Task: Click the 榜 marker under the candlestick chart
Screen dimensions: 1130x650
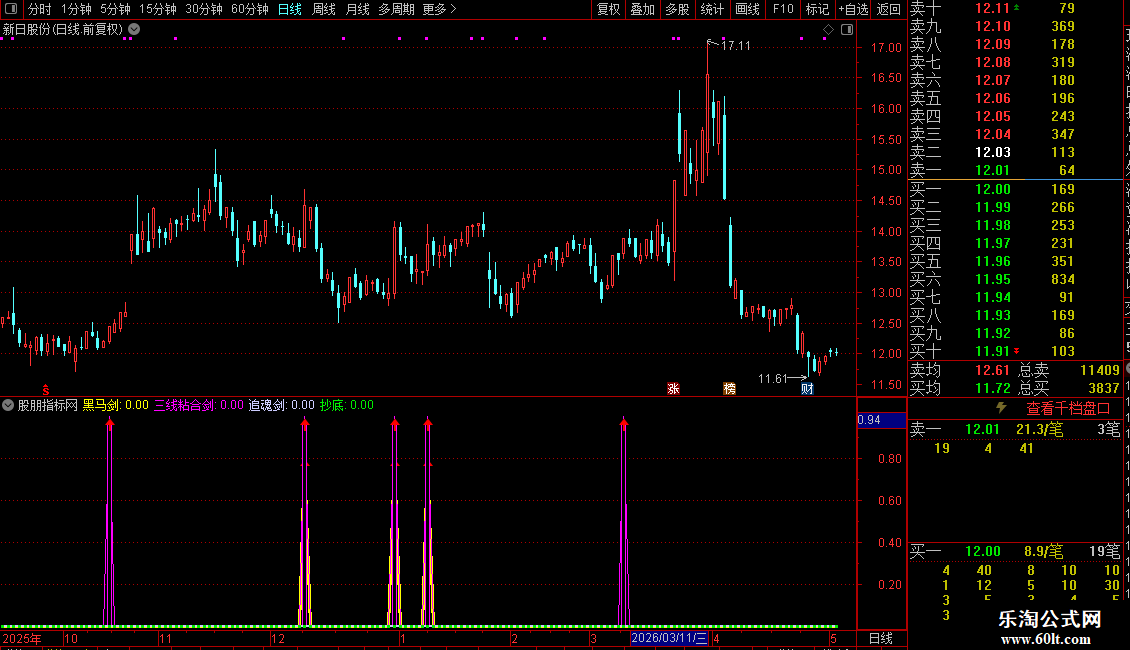Action: tap(729, 388)
